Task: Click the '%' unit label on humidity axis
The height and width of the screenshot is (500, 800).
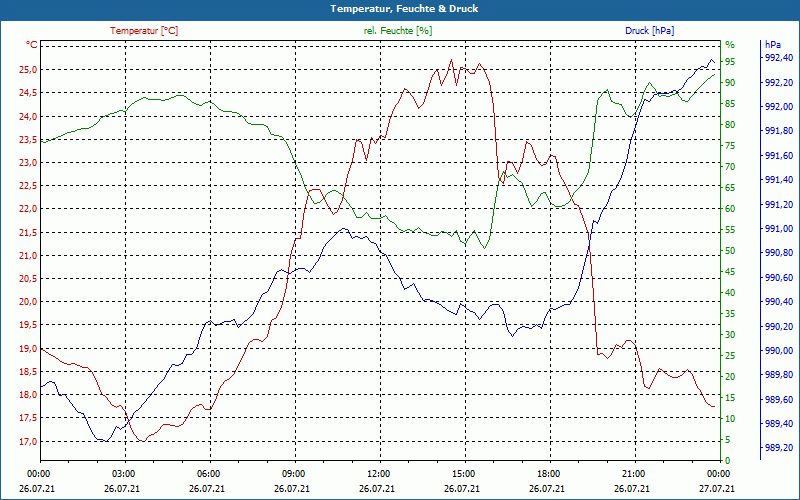Action: [730, 45]
